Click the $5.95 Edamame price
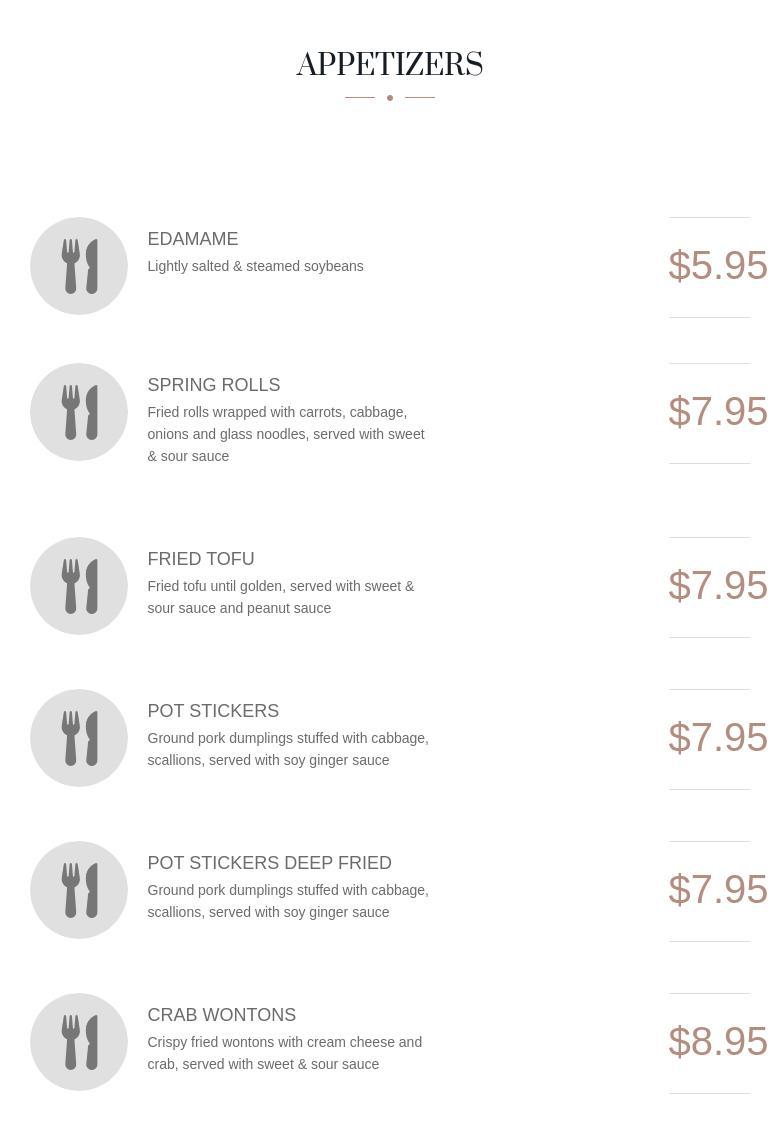 click(717, 266)
